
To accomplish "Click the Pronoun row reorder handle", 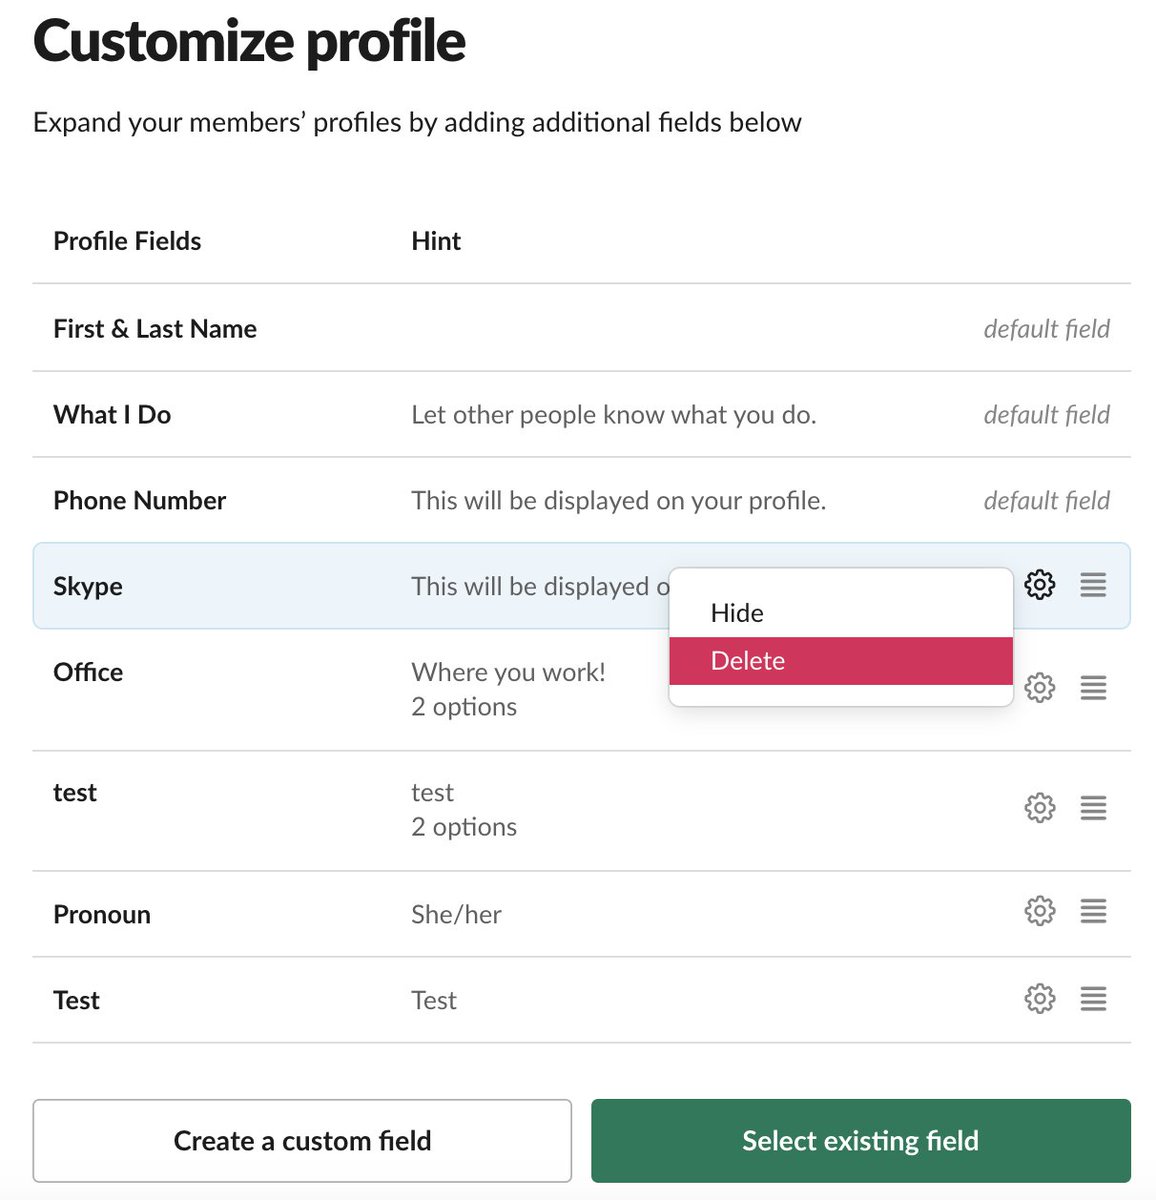I will pyautogui.click(x=1093, y=911).
